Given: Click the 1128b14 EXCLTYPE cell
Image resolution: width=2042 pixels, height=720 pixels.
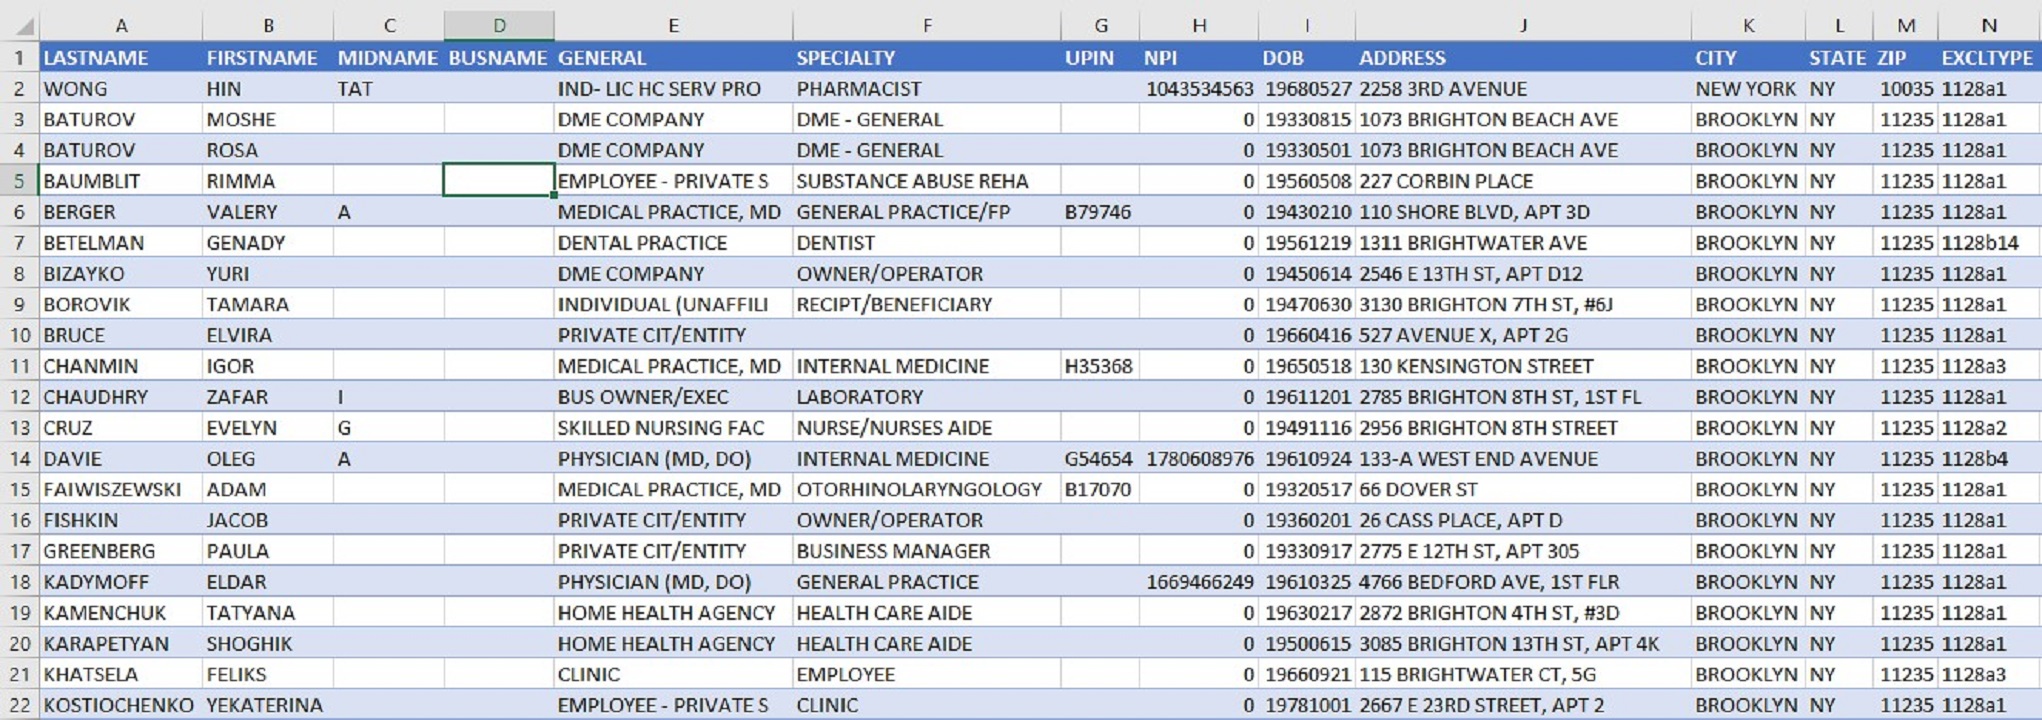Looking at the screenshot, I should coord(1980,243).
